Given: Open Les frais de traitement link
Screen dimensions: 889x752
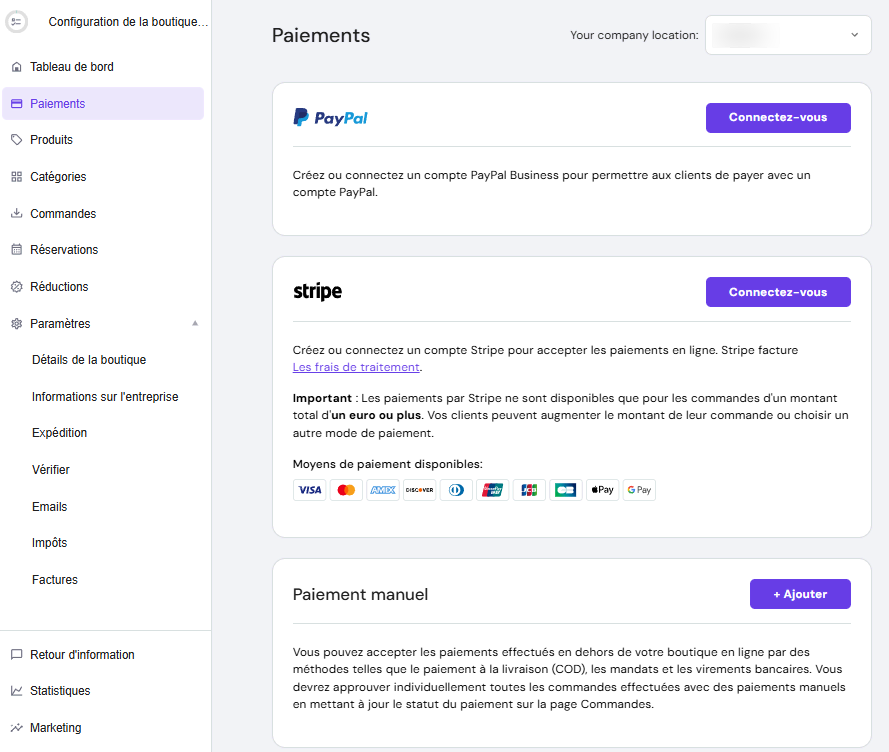Looking at the screenshot, I should (356, 367).
